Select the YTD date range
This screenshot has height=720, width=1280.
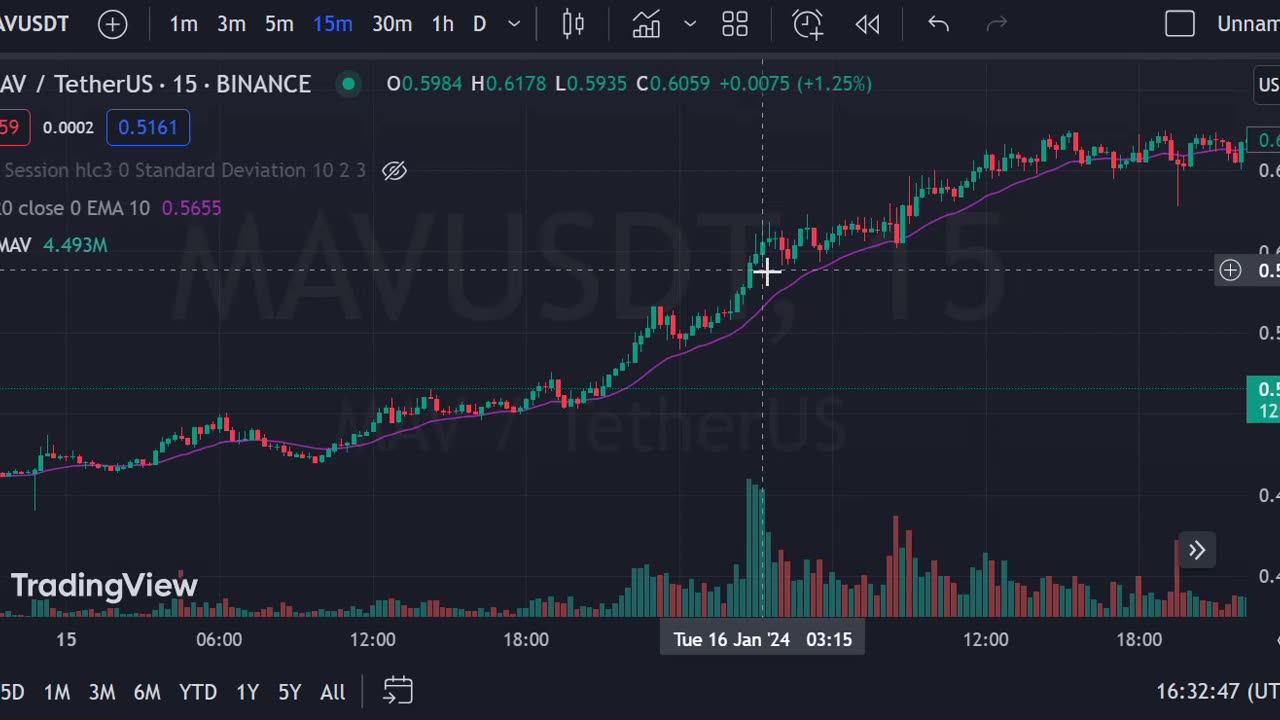tap(198, 692)
